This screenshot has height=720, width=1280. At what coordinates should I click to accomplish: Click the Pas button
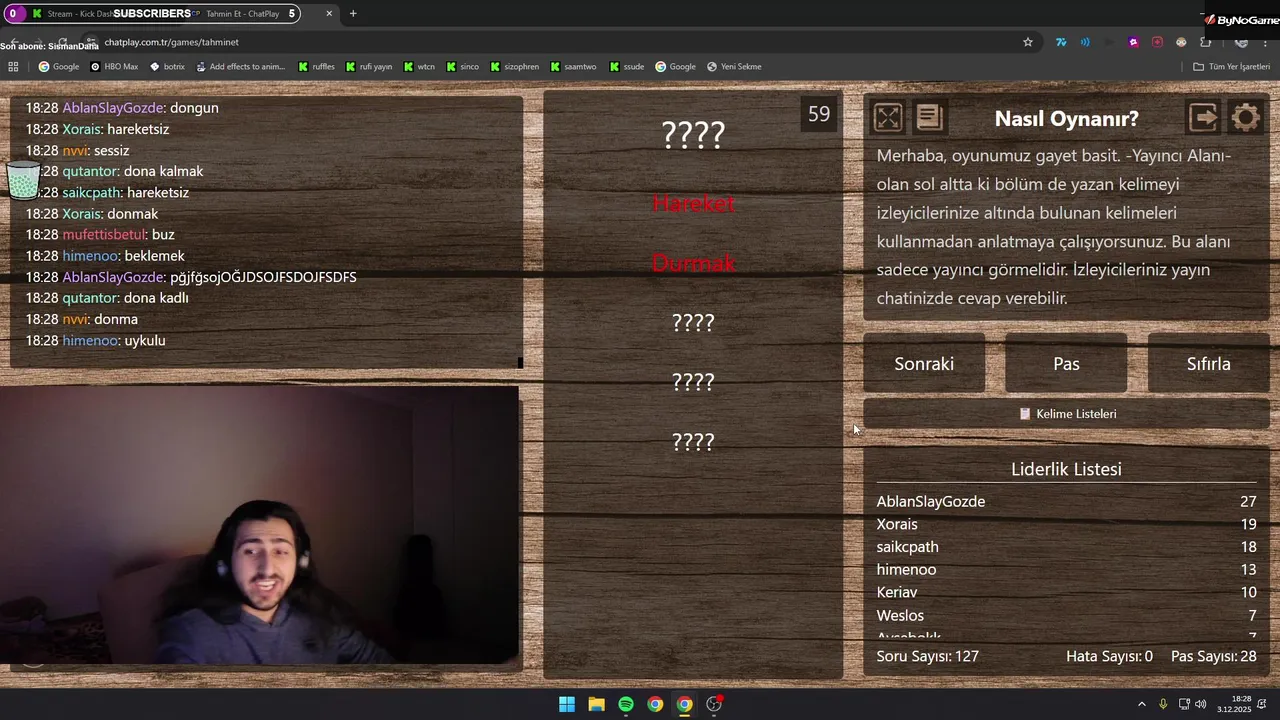coord(1066,364)
